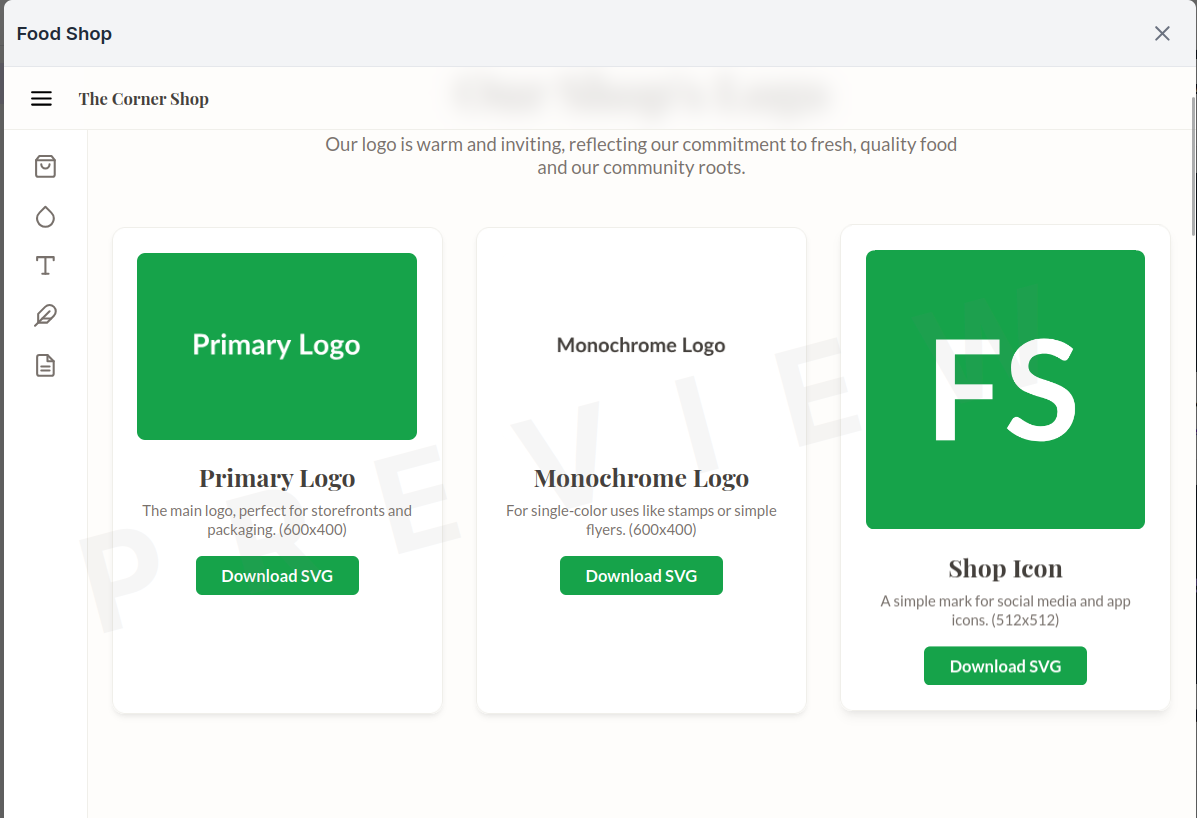Click the Primary Logo card heading
This screenshot has height=818, width=1197.
point(277,478)
